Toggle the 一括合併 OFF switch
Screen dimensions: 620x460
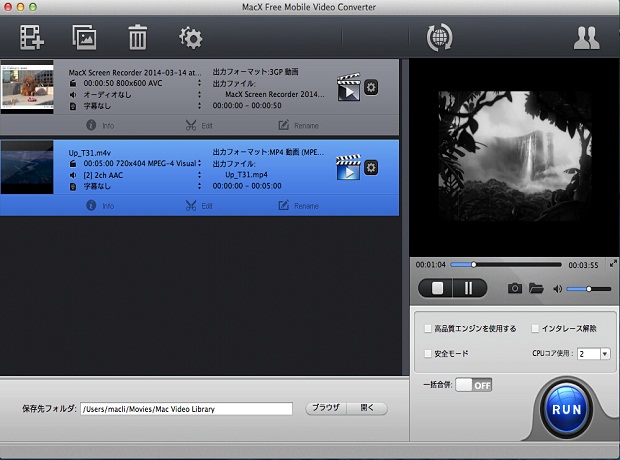[474, 385]
